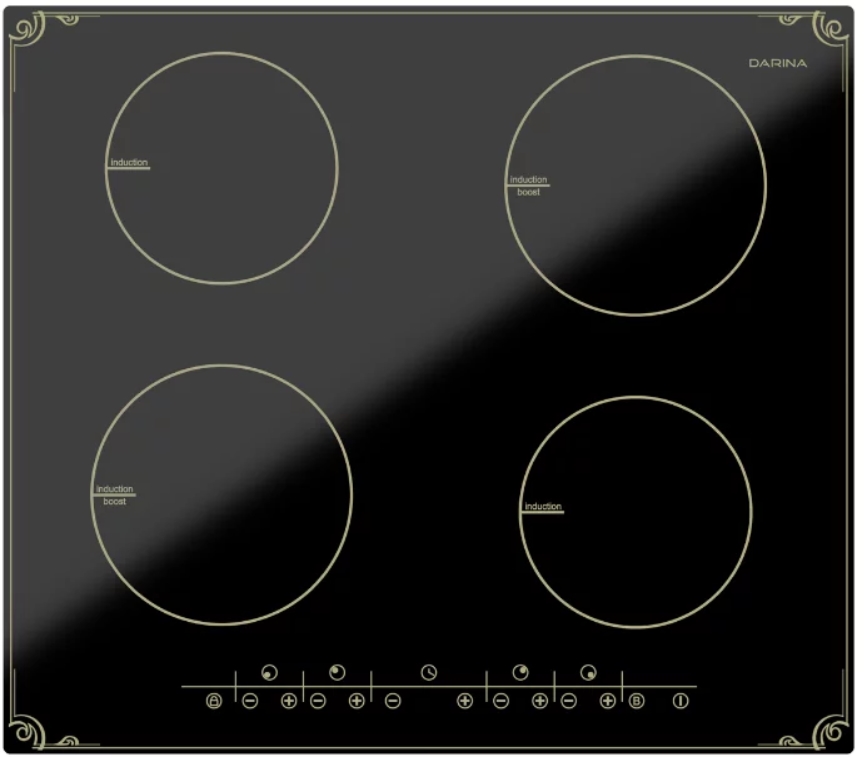
Task: Decrease the rear-right zone power with minus
Action: (x=502, y=701)
